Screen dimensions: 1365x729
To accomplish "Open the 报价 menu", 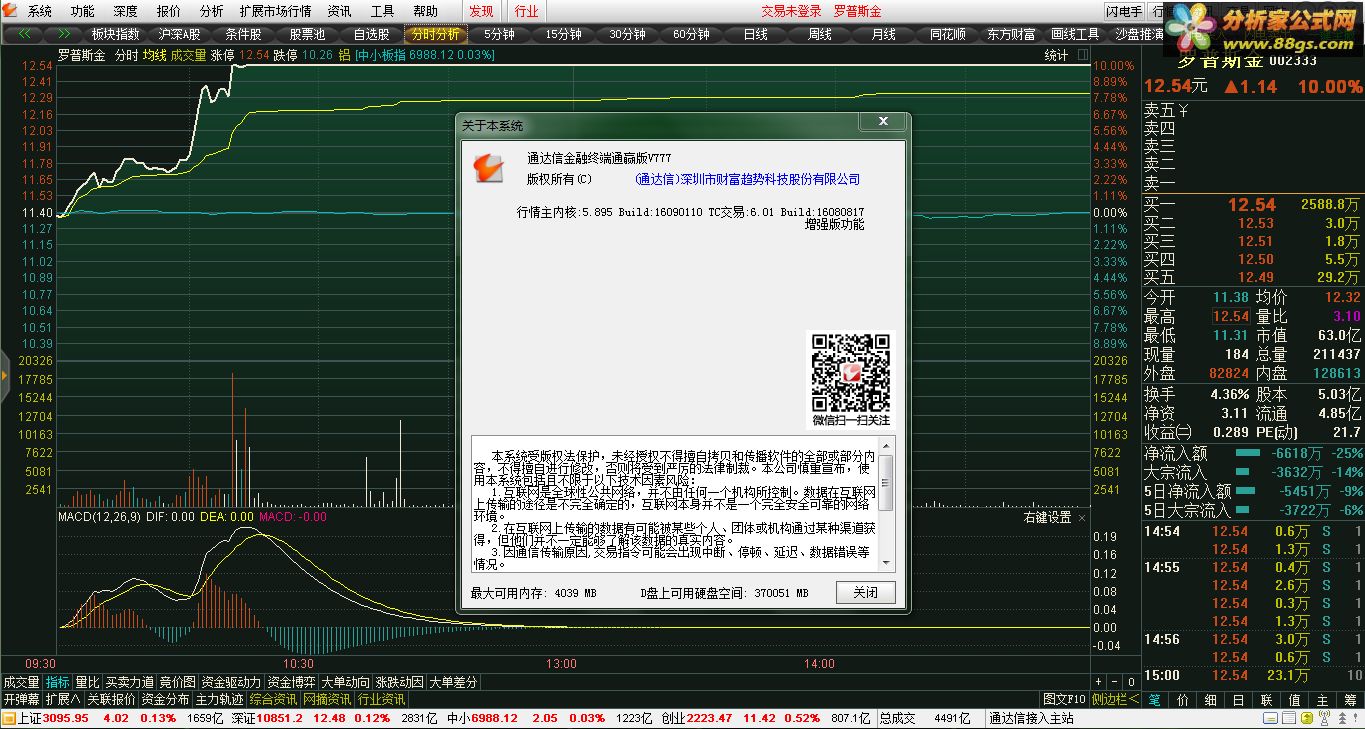I will pos(169,11).
